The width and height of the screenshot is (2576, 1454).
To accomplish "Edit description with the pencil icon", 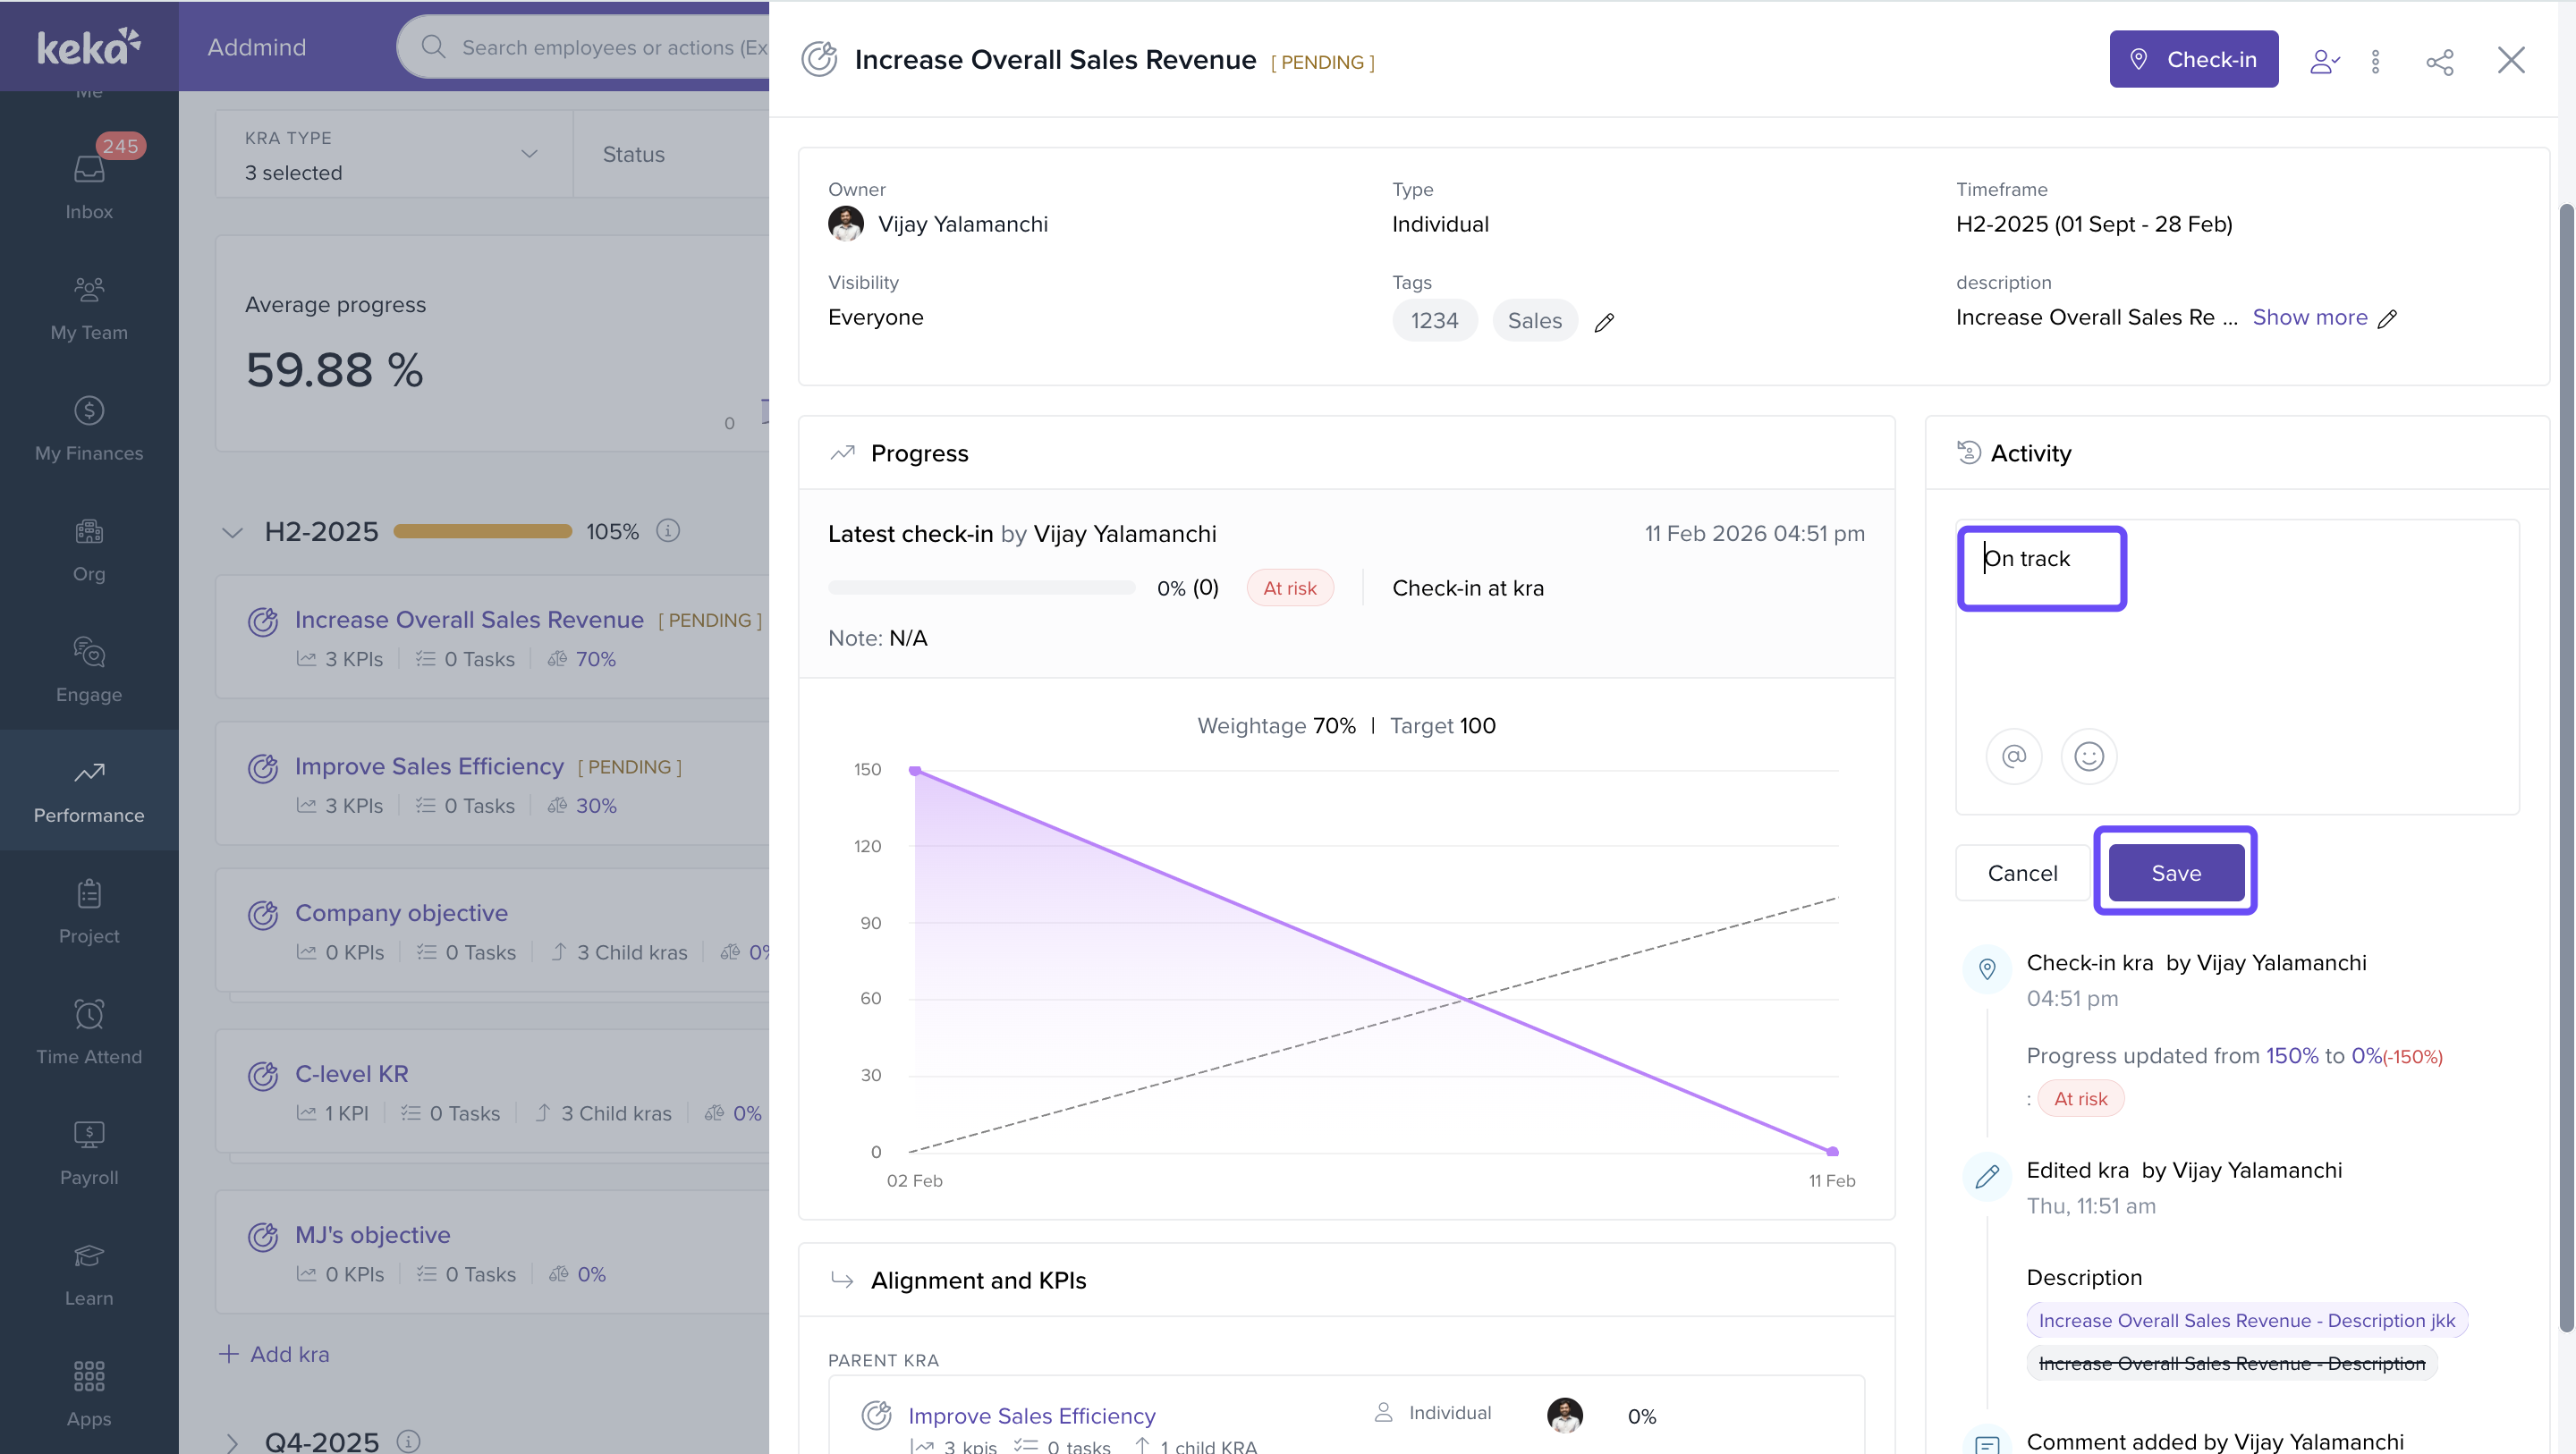I will coord(2387,319).
